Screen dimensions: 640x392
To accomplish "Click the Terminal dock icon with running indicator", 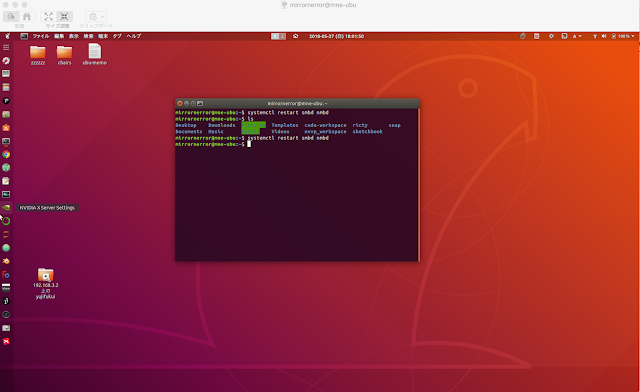I will tap(6, 141).
